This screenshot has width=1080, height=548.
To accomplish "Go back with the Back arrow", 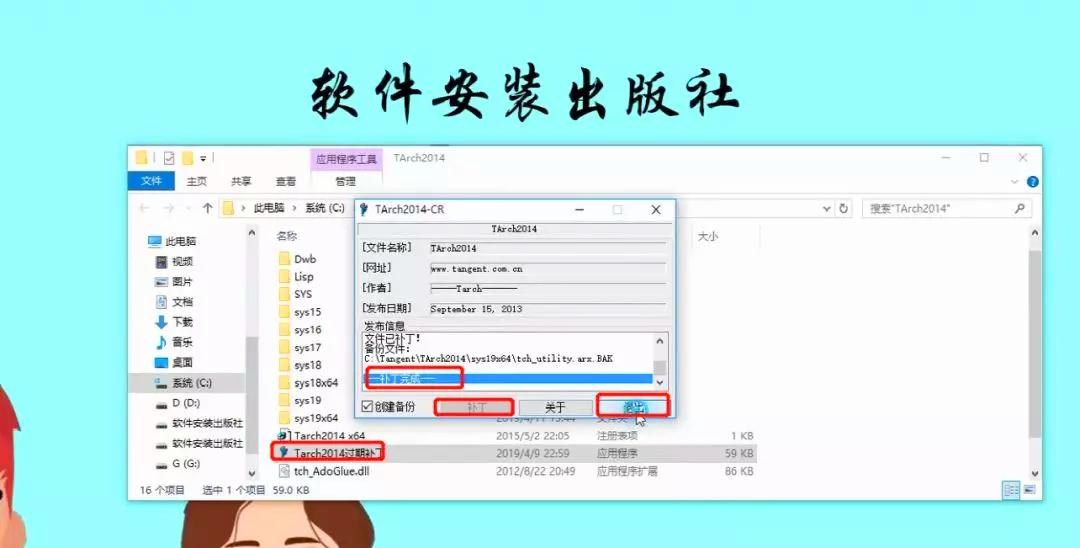I will pos(144,208).
